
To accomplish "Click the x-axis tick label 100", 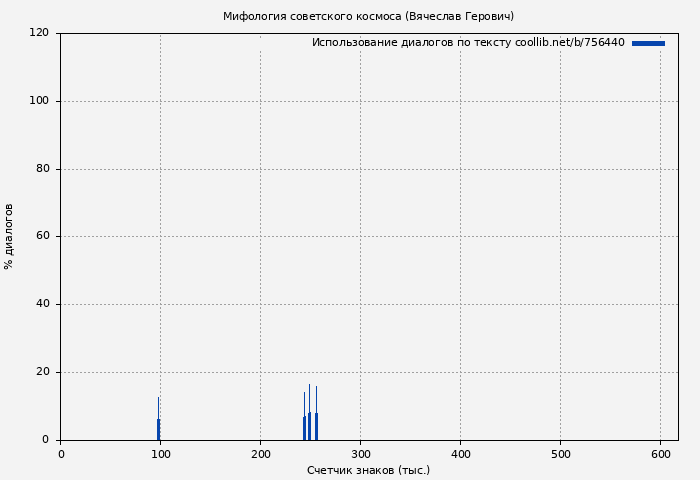I will click(x=160, y=454).
